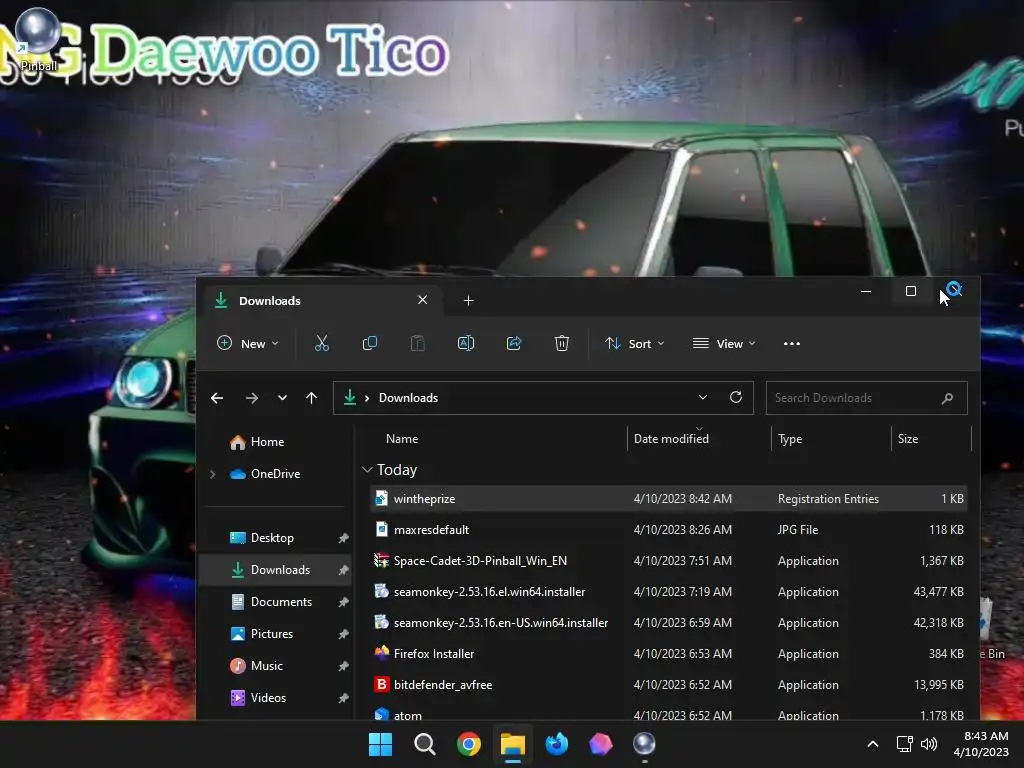Unpin Documents using its pin icon
Viewport: 1024px width, 768px height.
click(343, 602)
